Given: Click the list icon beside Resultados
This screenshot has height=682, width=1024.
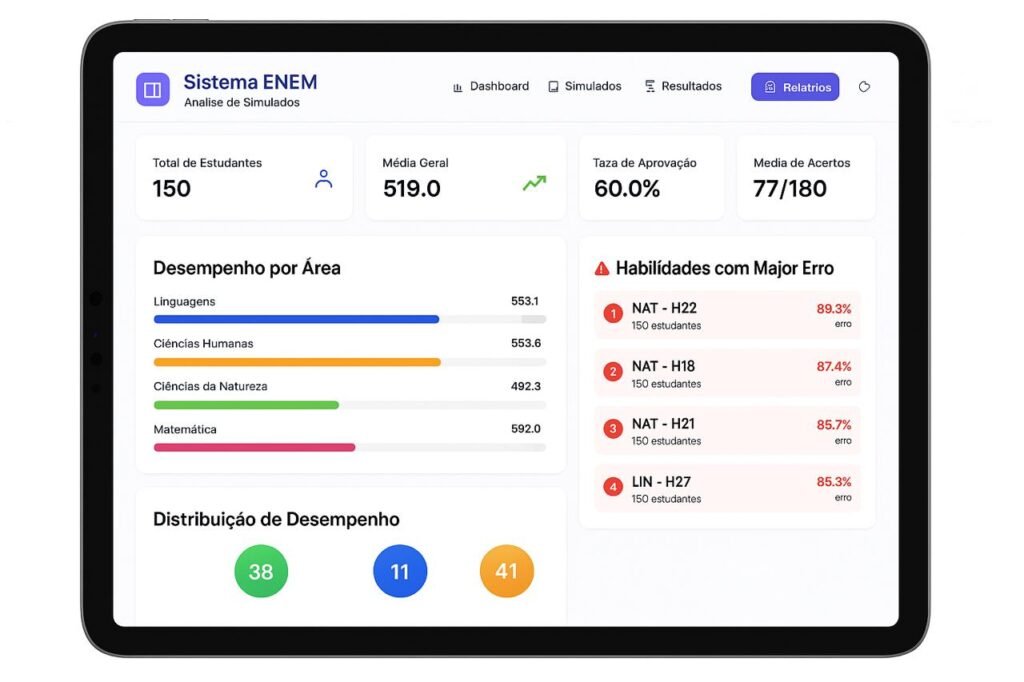Looking at the screenshot, I should point(650,87).
